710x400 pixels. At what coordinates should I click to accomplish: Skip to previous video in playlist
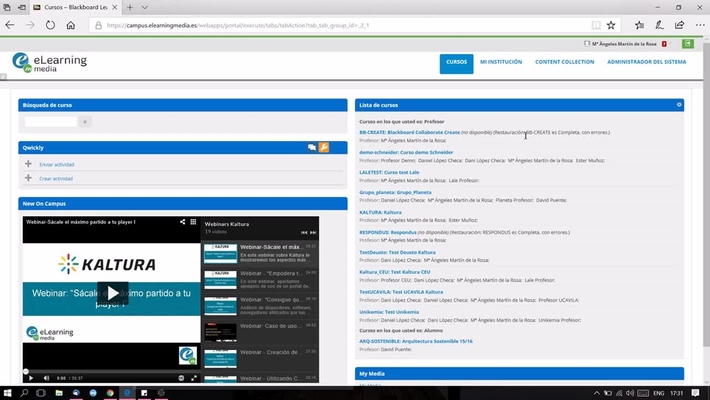(x=304, y=232)
